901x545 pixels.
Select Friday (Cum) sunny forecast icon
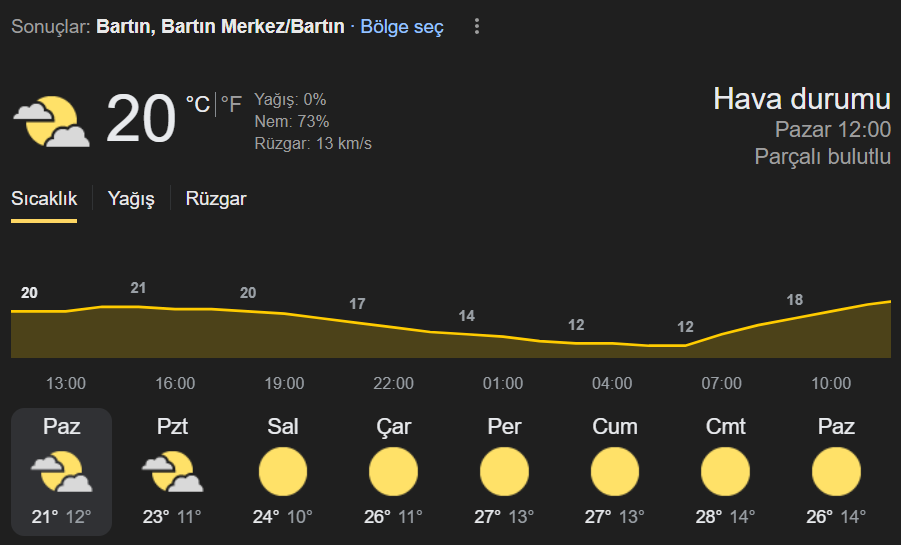pyautogui.click(x=615, y=472)
